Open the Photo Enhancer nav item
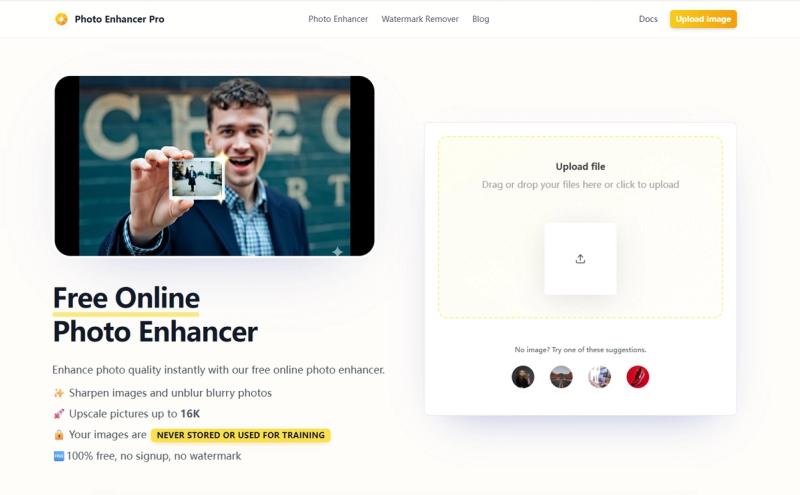This screenshot has height=495, width=800. click(338, 19)
